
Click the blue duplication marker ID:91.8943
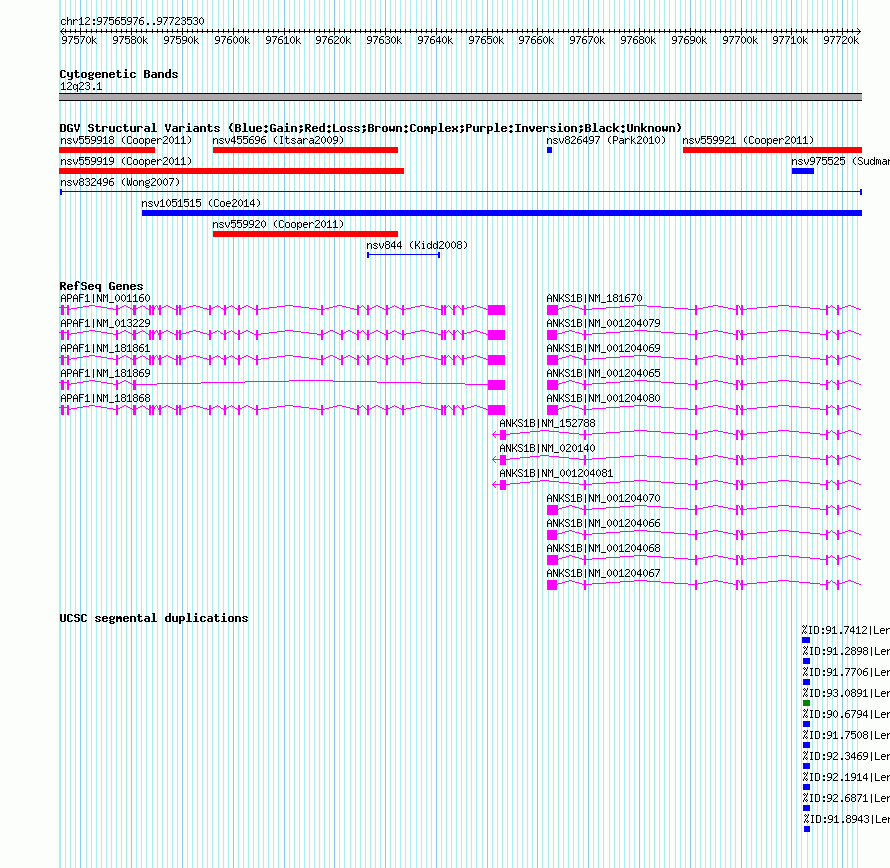[807, 829]
